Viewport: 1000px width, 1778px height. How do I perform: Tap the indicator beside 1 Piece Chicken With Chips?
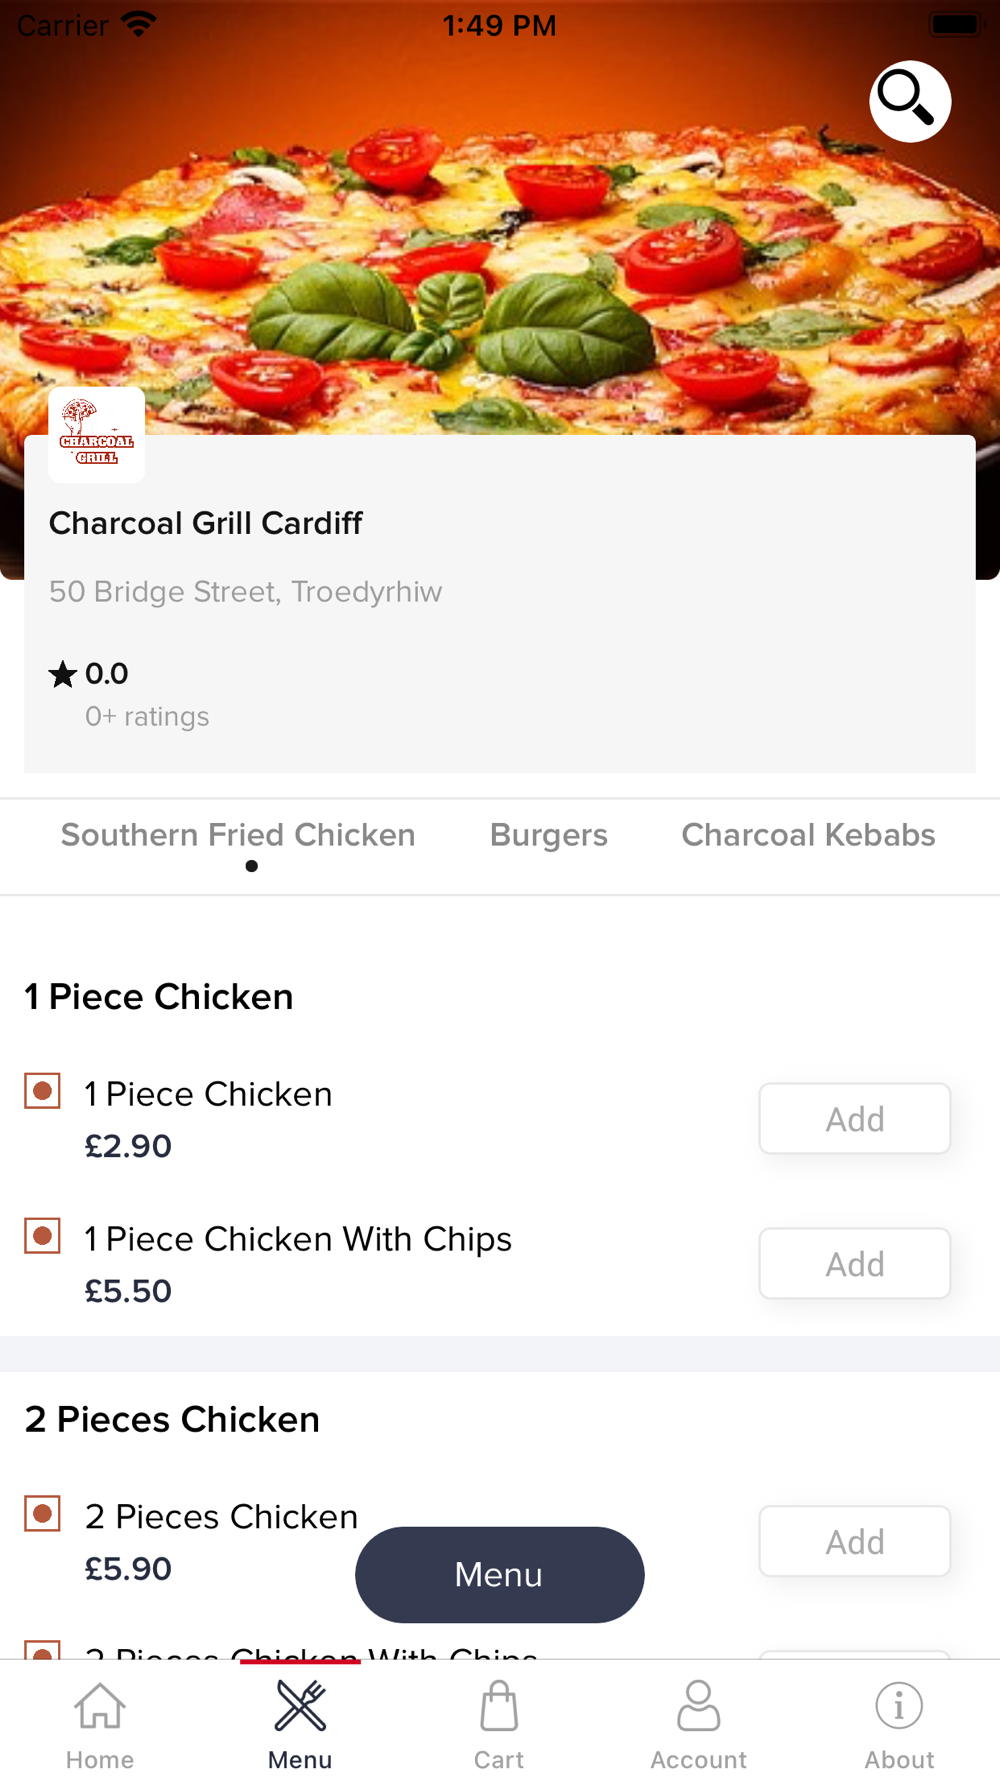(x=43, y=1236)
